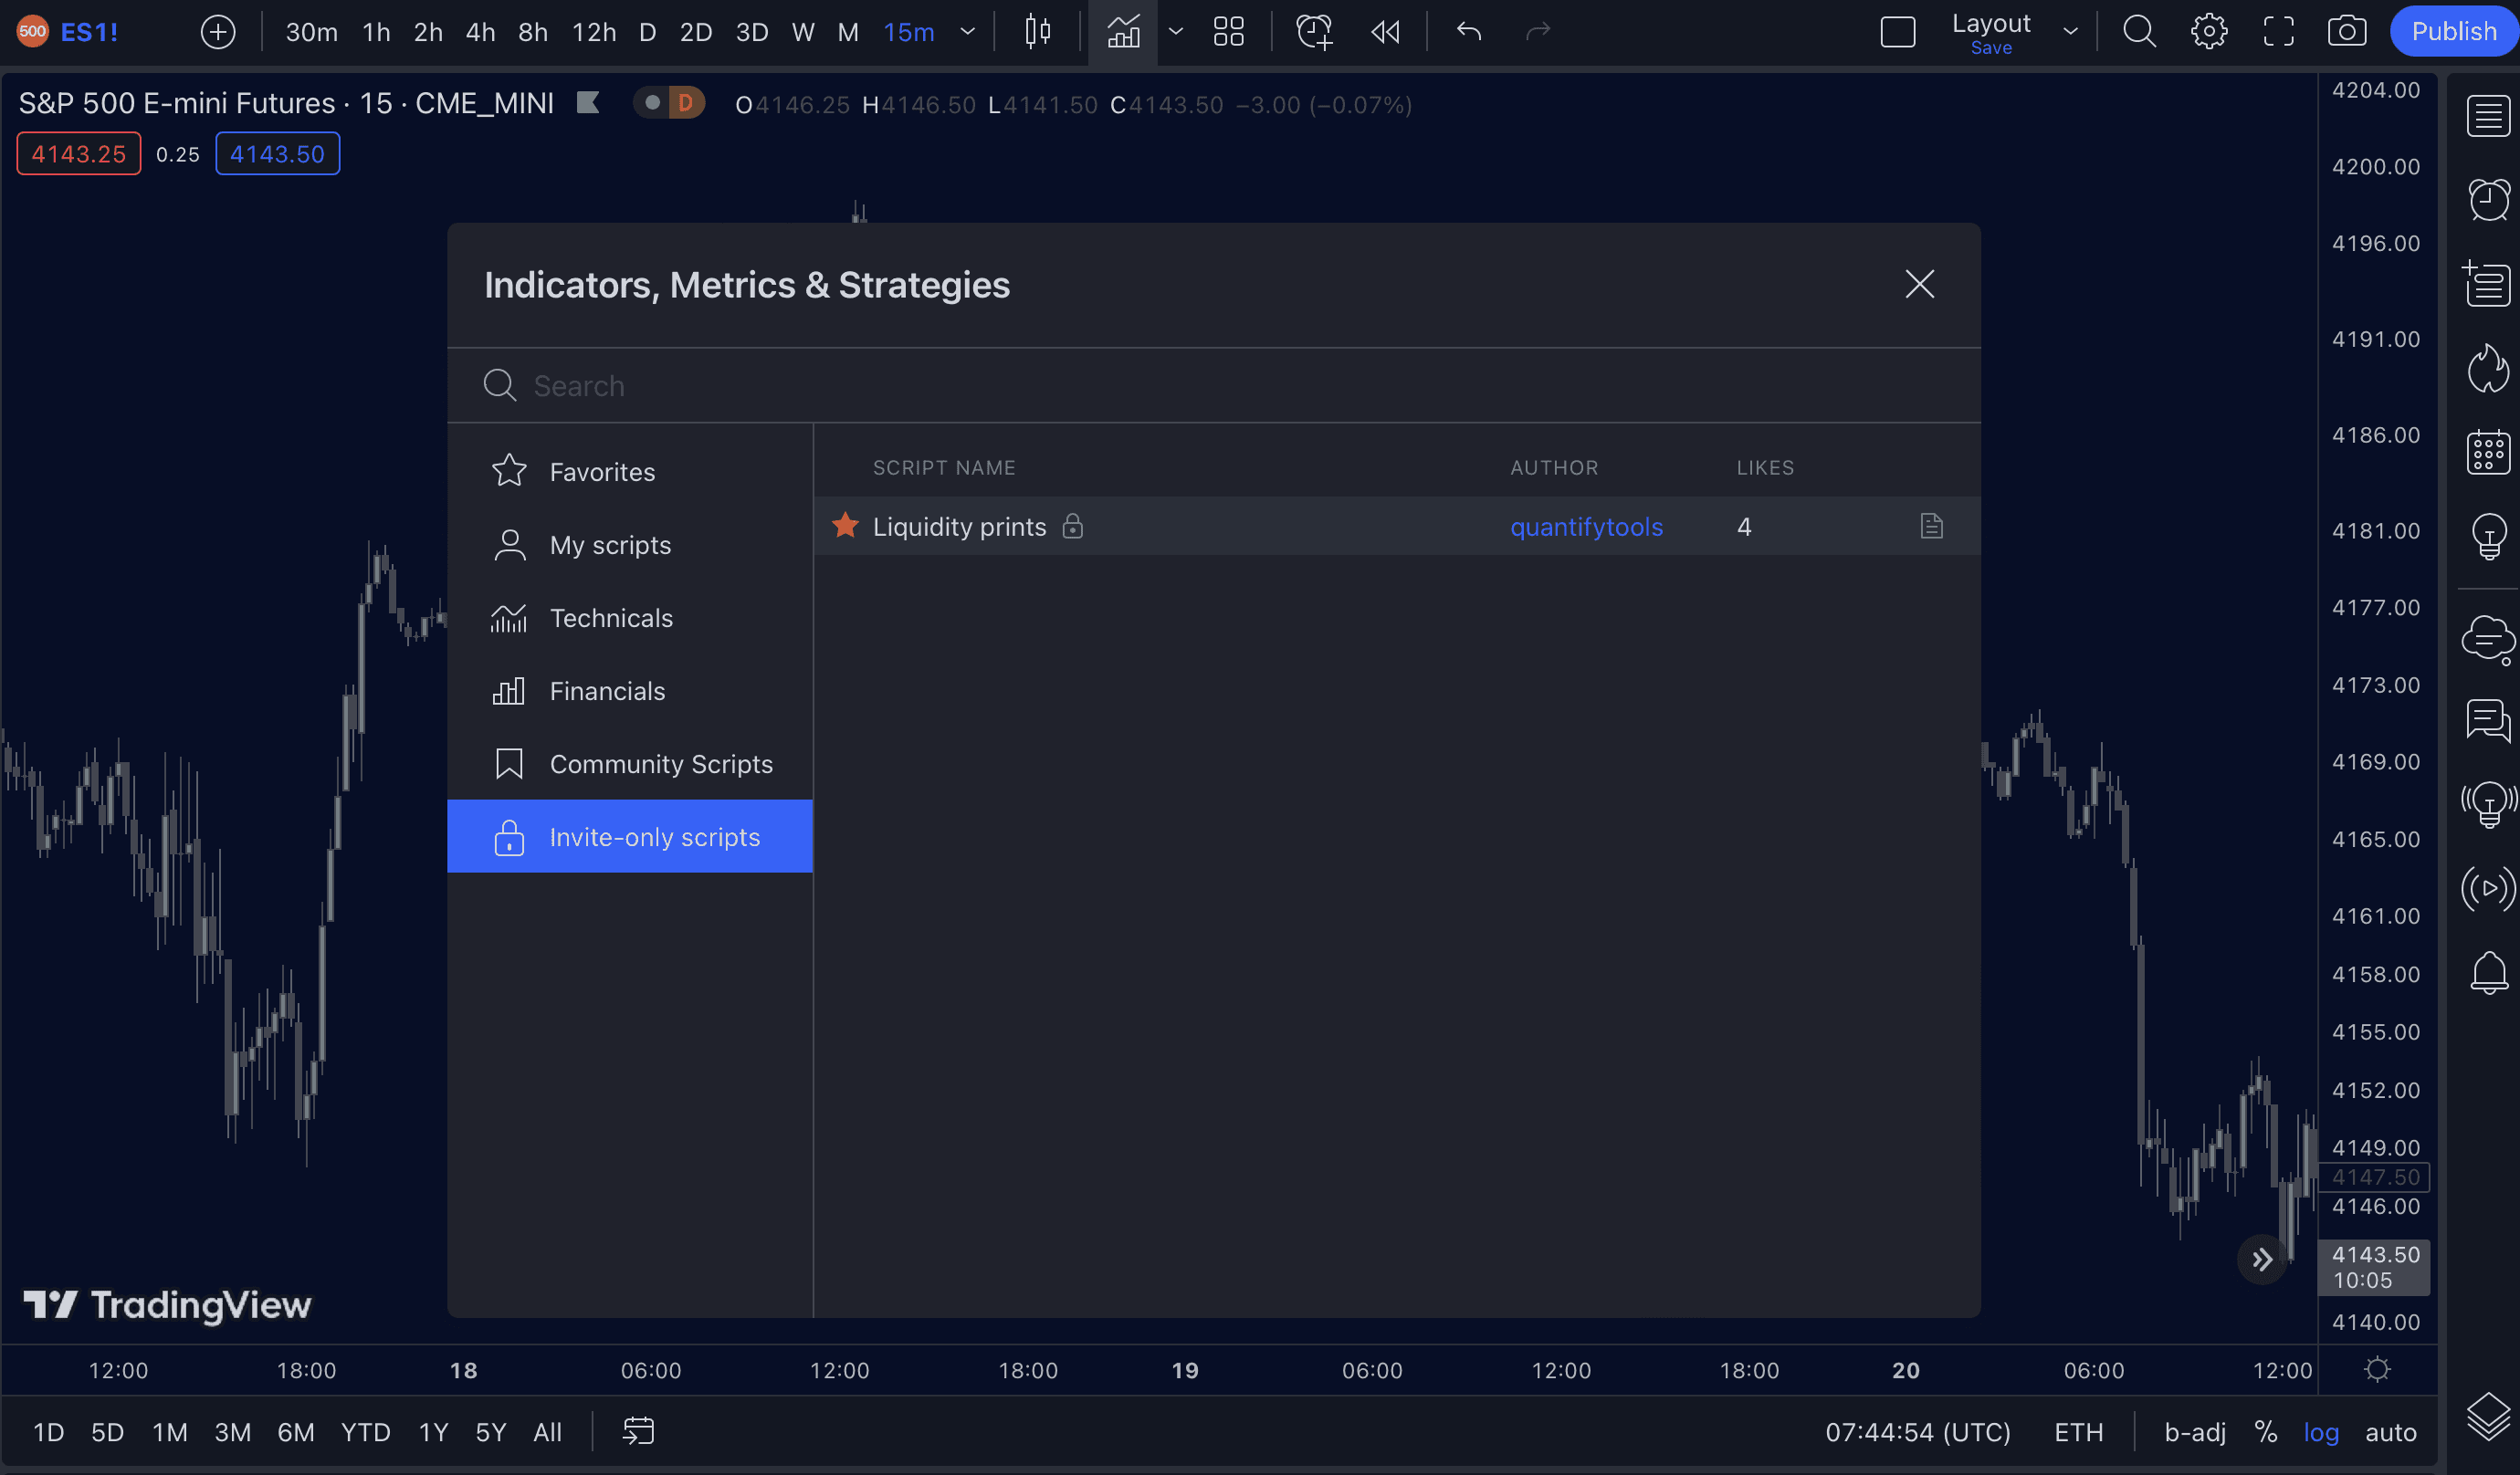
Task: Select the Technicals category
Action: [x=610, y=618]
